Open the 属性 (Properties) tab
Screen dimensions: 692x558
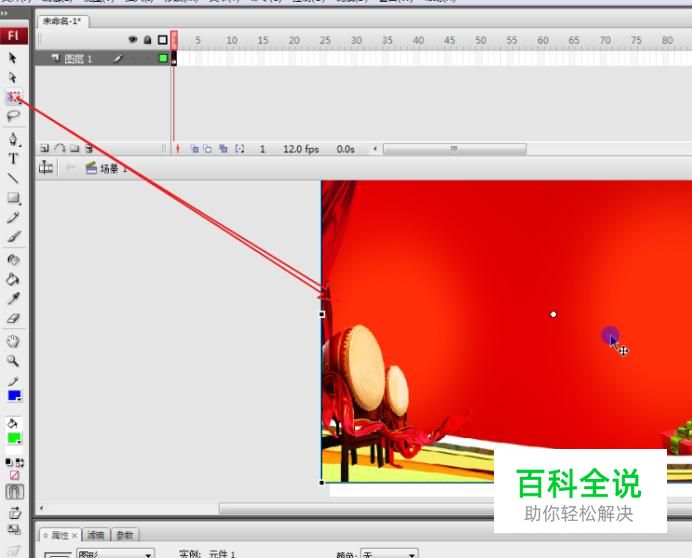[60, 535]
